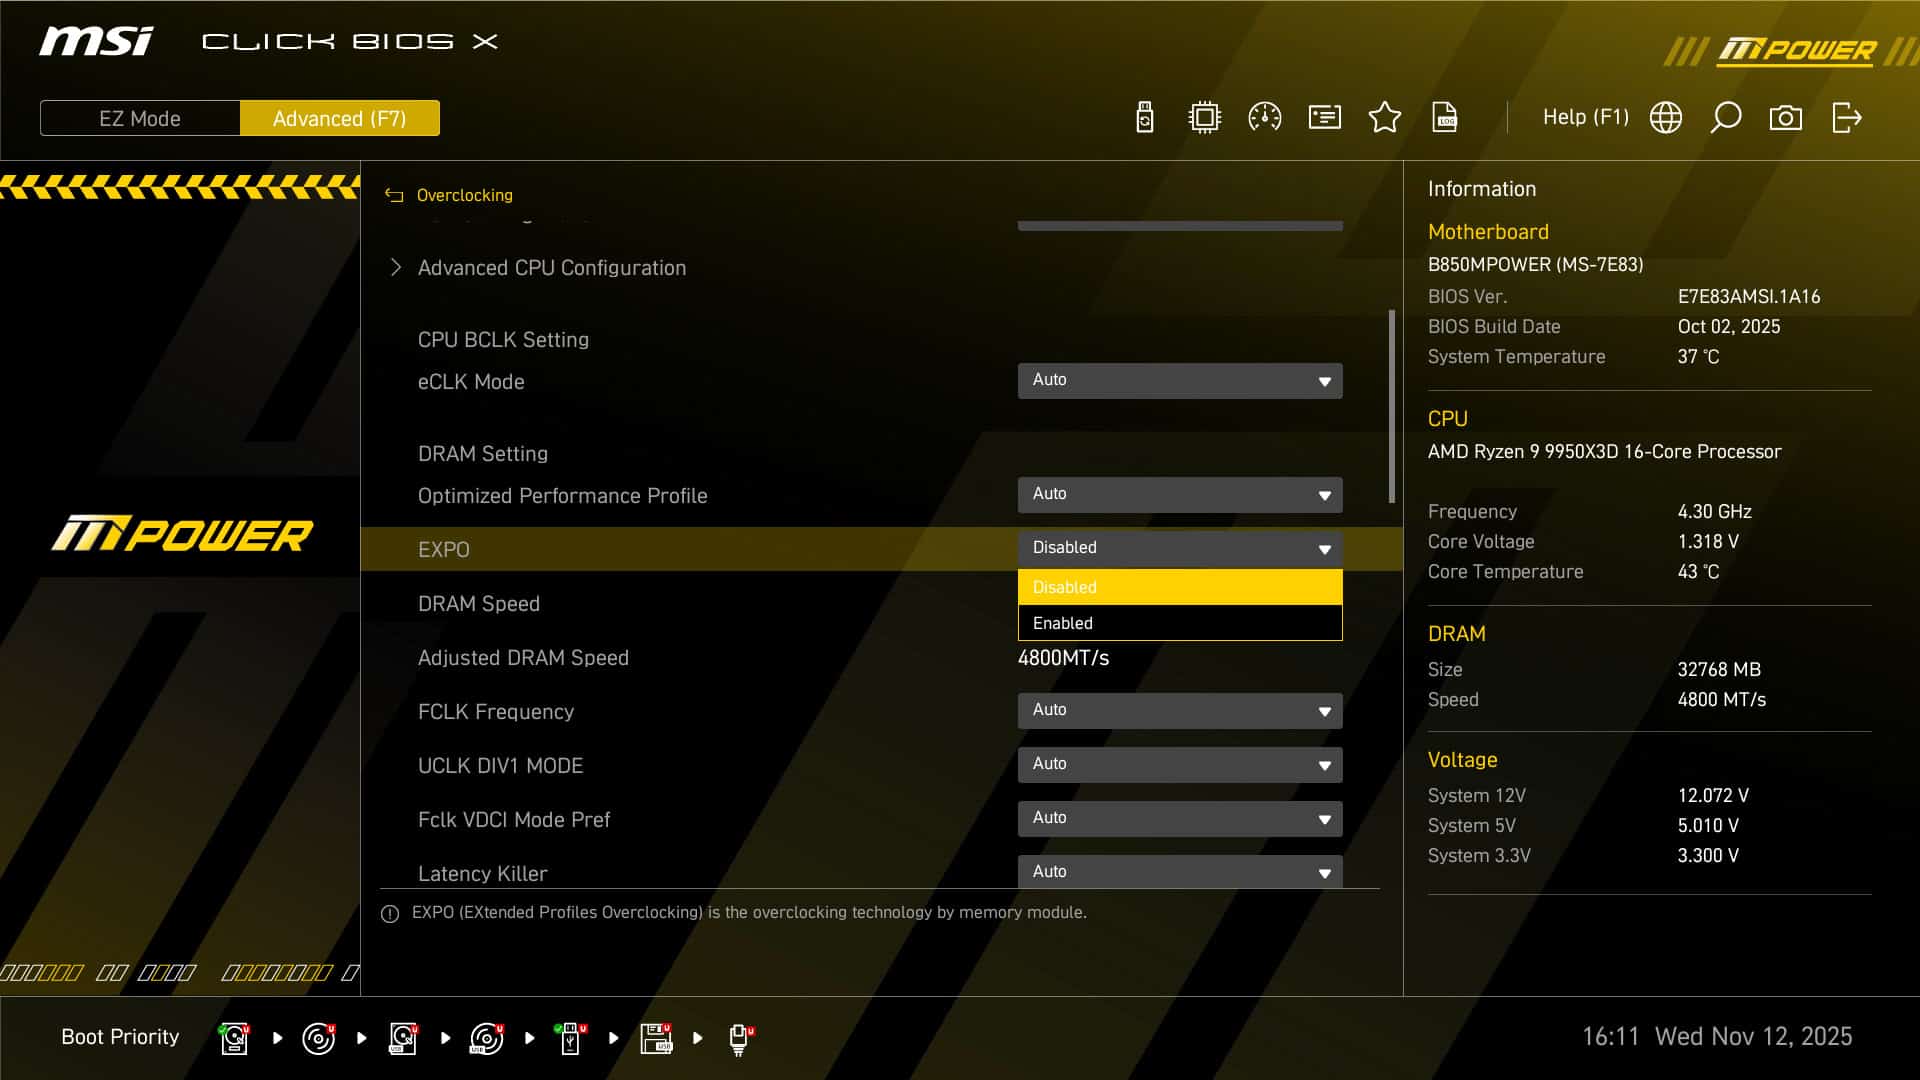
Task: Click the System 5V 5.010 V reading
Action: pos(1708,825)
